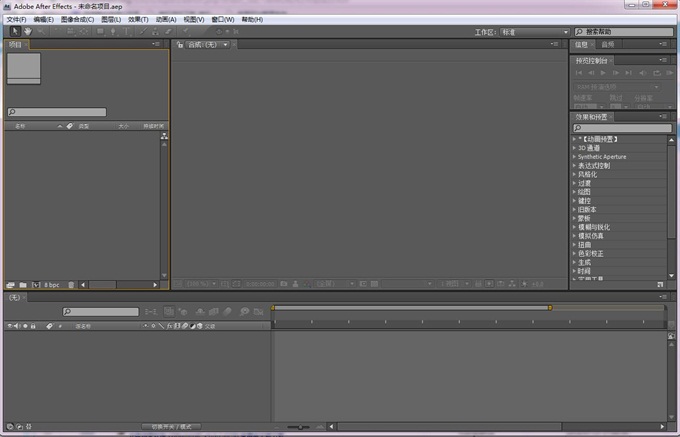Expand the Synthetic Aperture effects category
This screenshot has width=680, height=437.
coord(574,157)
